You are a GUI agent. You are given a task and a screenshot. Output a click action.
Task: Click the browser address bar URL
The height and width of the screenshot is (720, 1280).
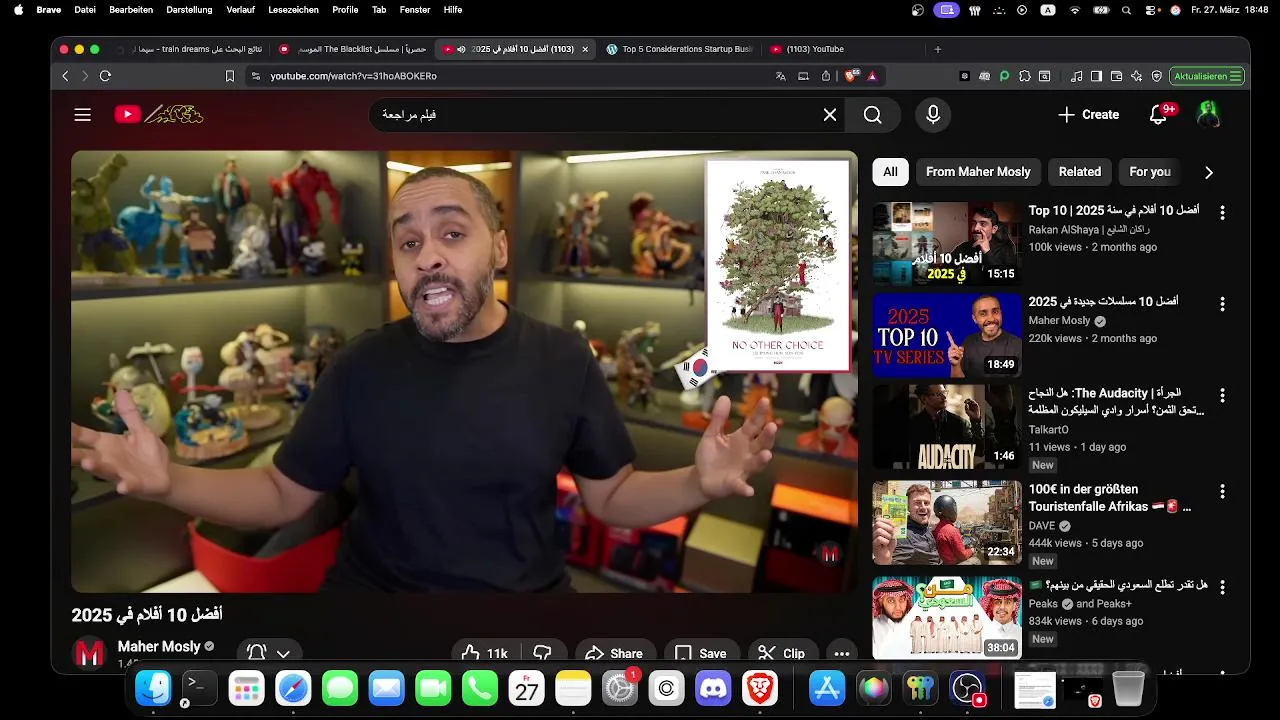pyautogui.click(x=353, y=76)
